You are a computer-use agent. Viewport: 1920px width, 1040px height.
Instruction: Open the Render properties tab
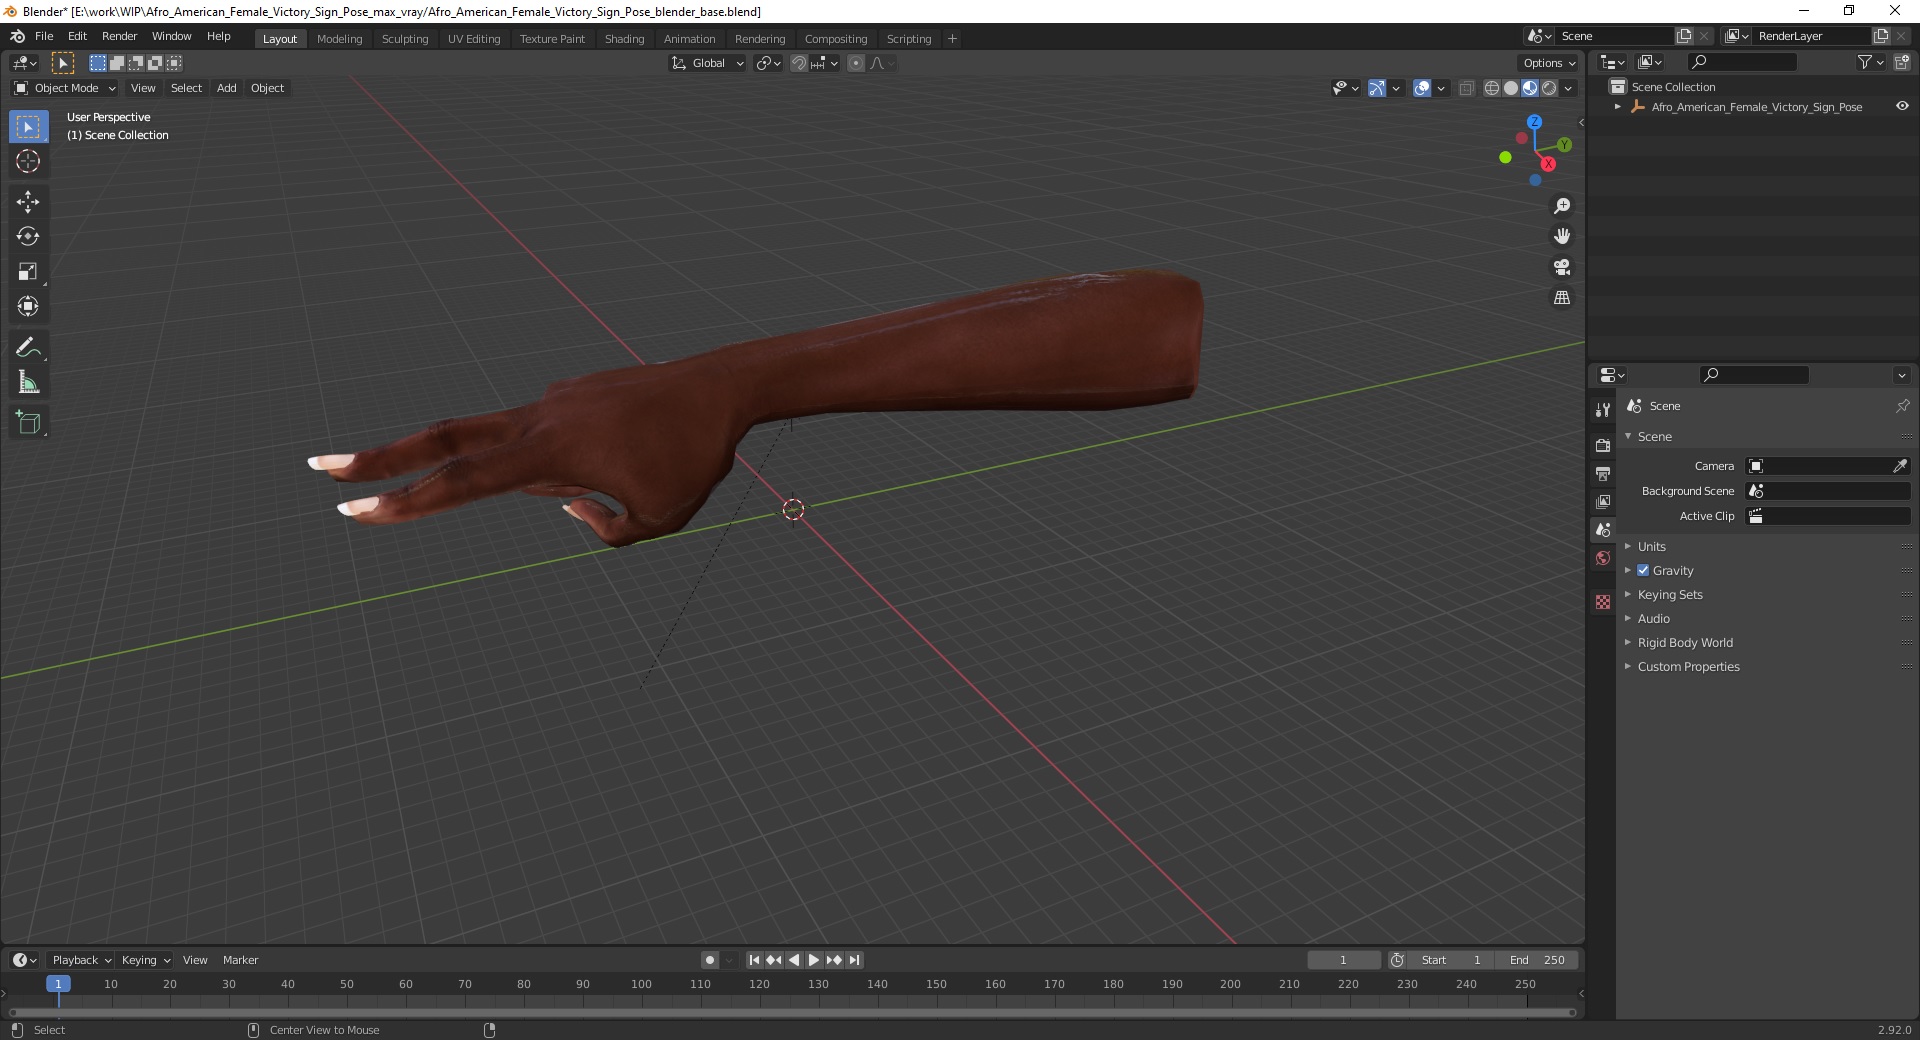click(x=1603, y=445)
